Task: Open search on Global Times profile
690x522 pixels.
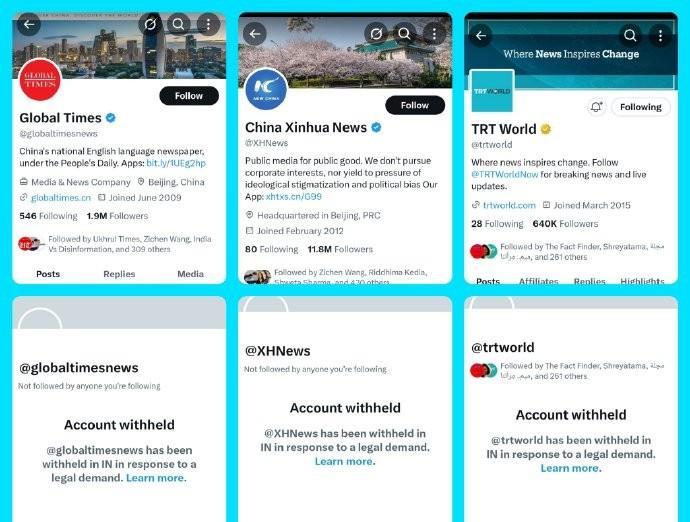Action: [x=178, y=24]
